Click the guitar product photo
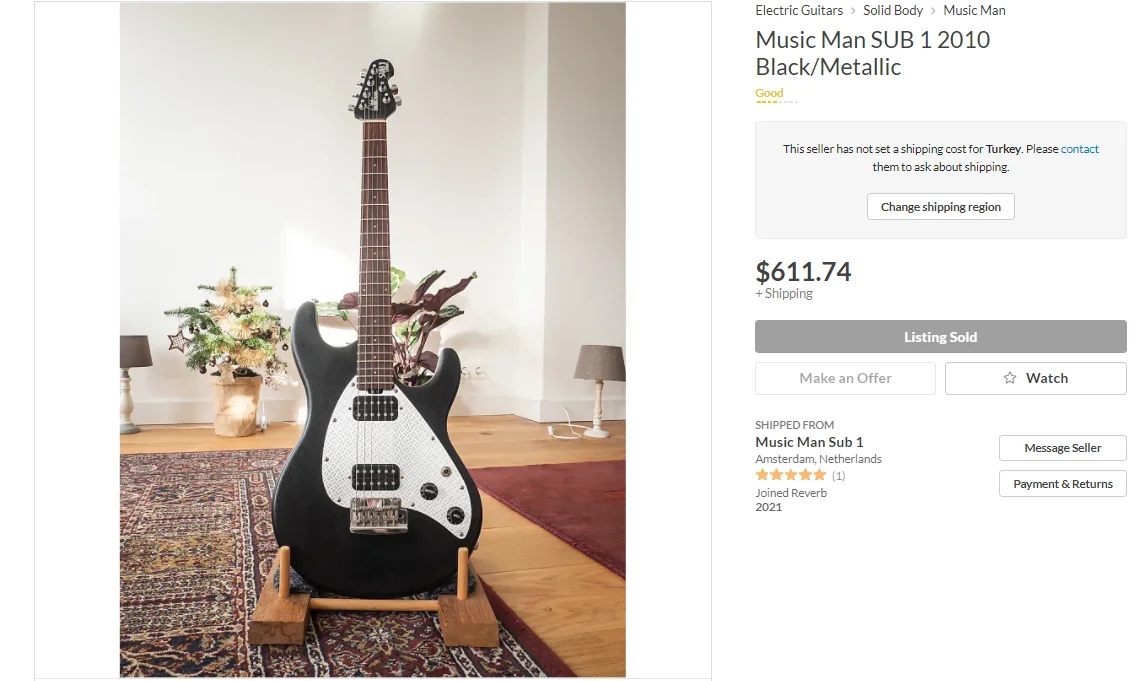This screenshot has width=1140, height=681. pos(372,339)
